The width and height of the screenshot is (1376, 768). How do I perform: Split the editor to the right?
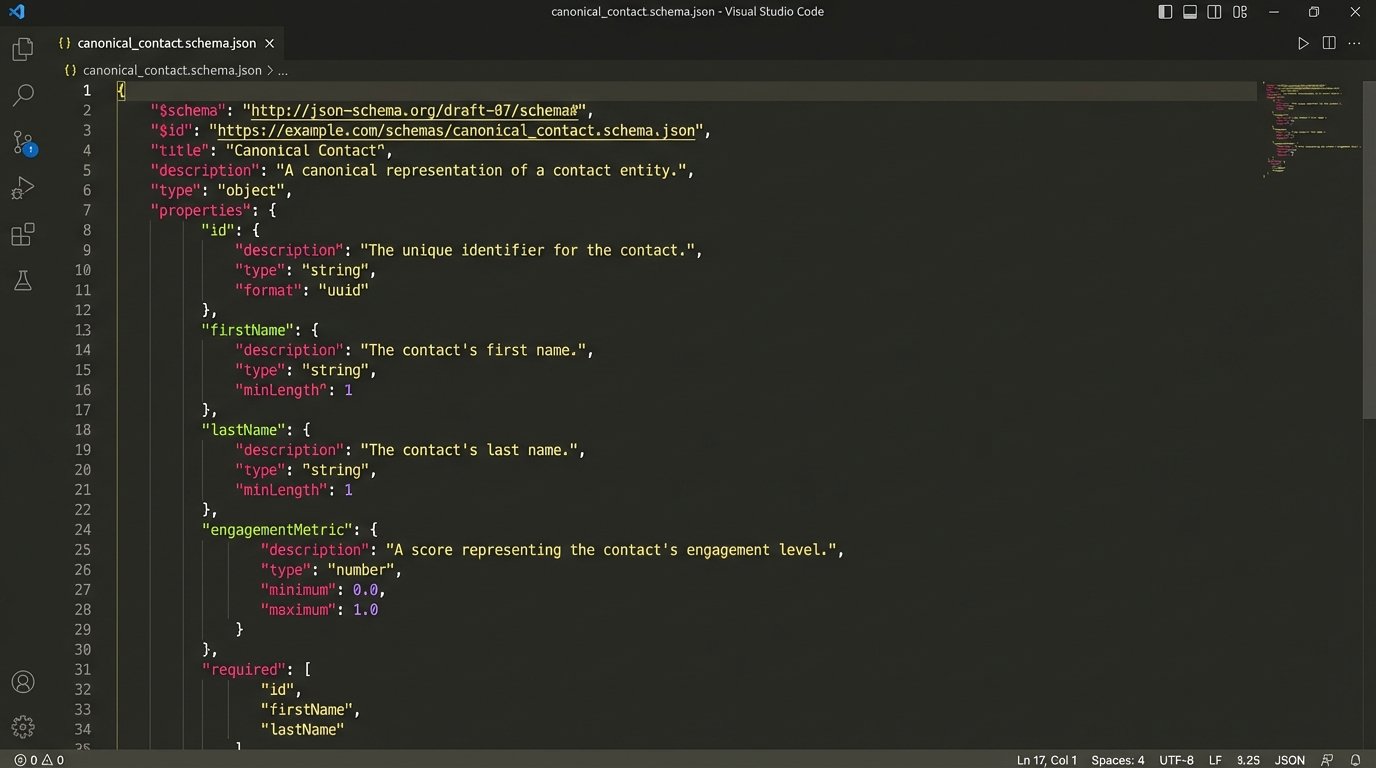[x=1329, y=43]
